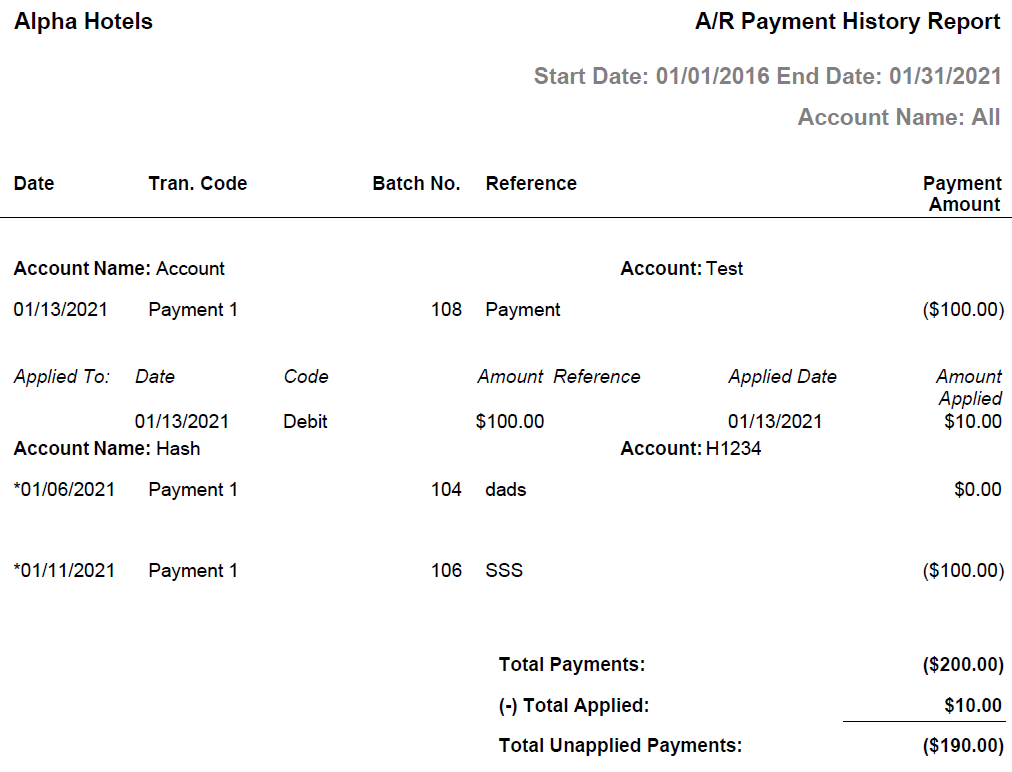Image resolution: width=1012 pixels, height=772 pixels.
Task: Select the SSS payment dated 01/11/2021
Action: click(505, 570)
